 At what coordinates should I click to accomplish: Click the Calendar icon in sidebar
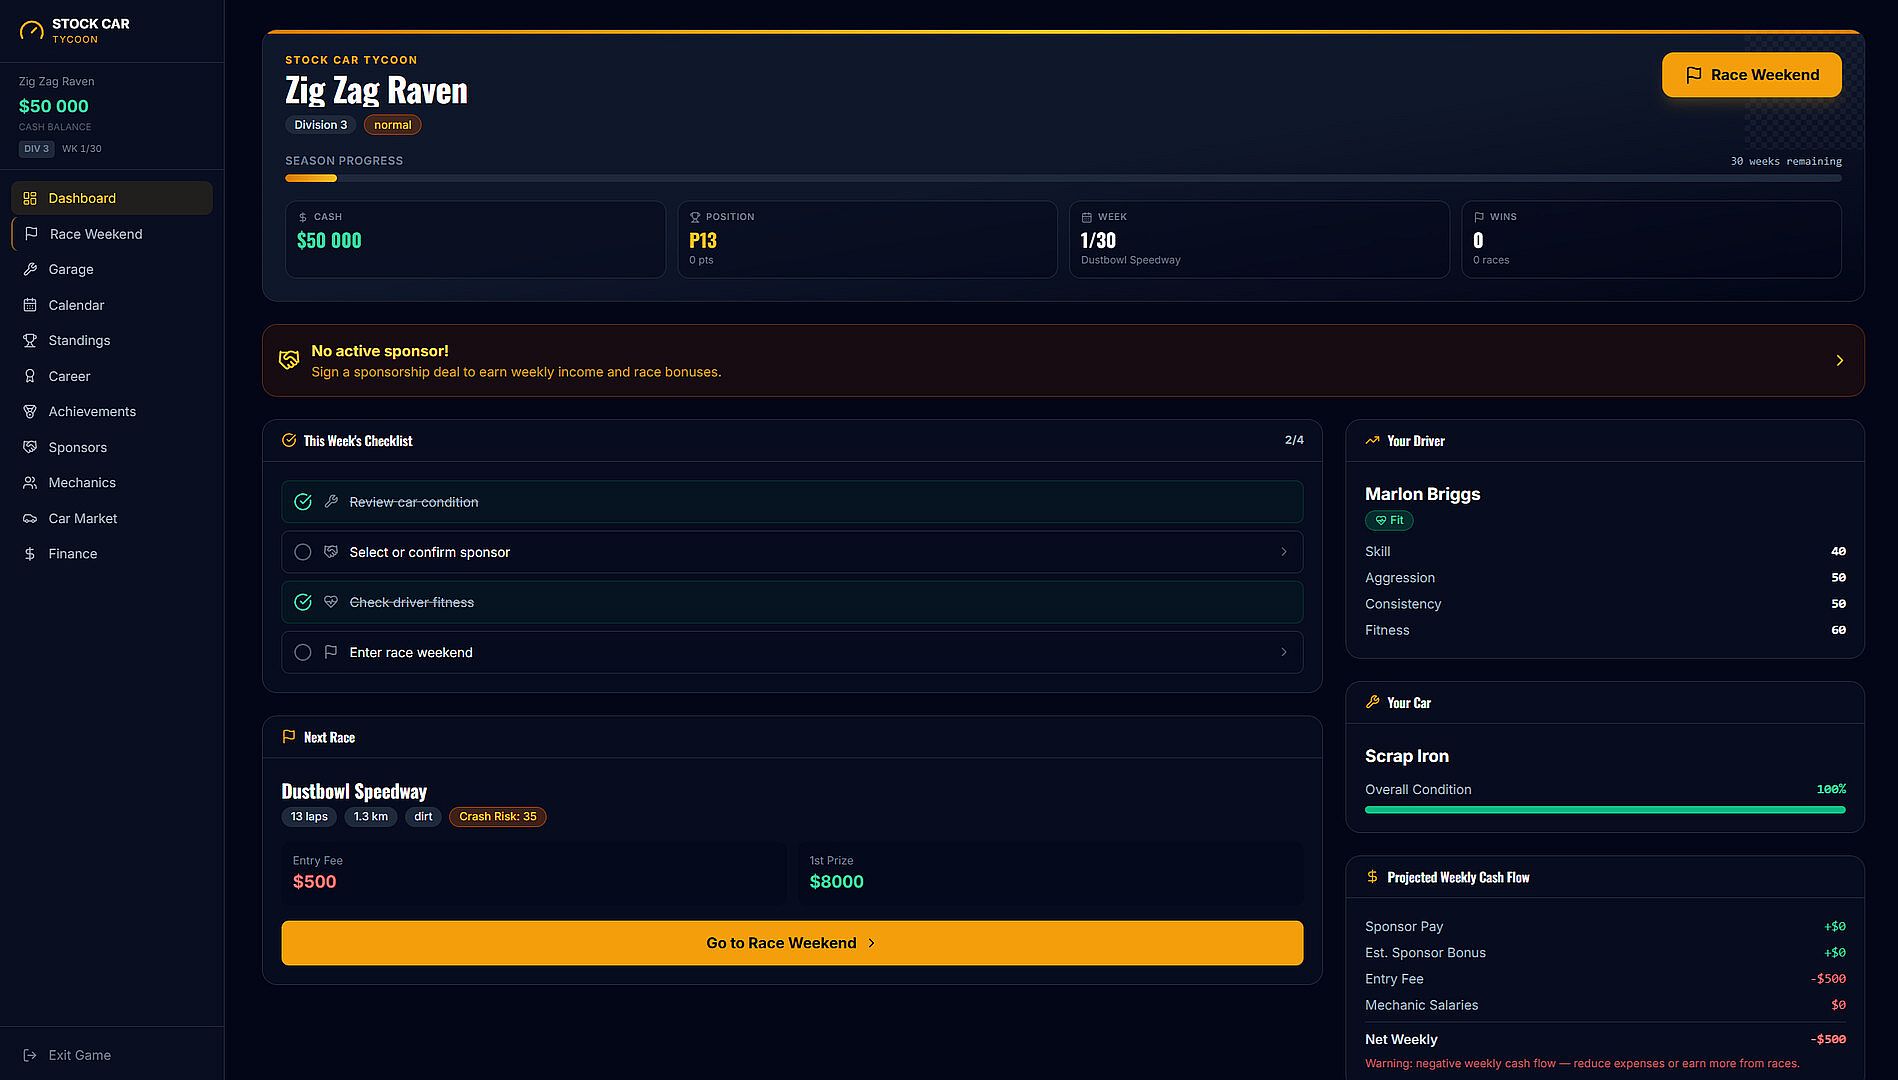click(x=30, y=305)
